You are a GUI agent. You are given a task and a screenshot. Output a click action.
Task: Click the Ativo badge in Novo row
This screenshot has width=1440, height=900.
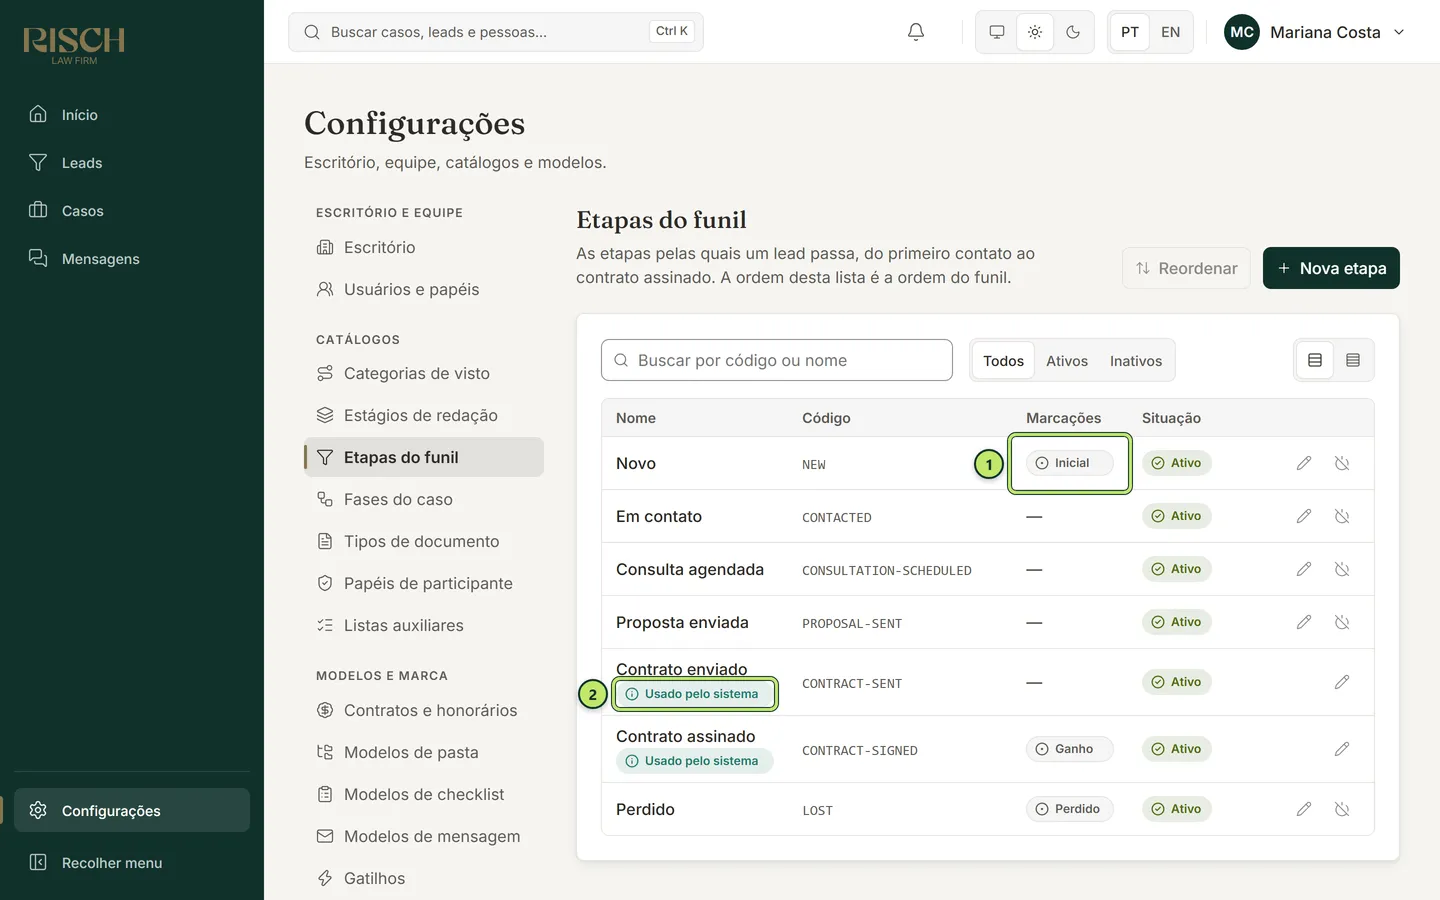tap(1177, 463)
